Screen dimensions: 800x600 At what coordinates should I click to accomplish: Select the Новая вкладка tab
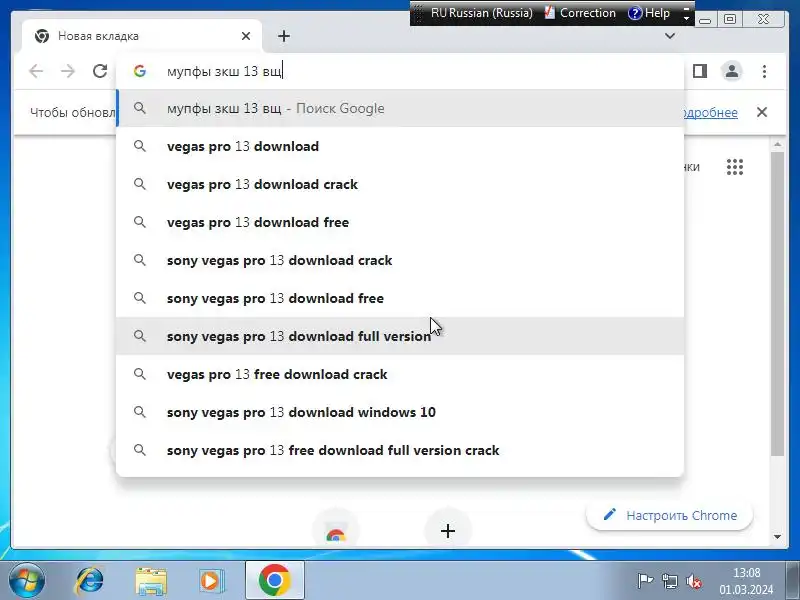pyautogui.click(x=142, y=36)
